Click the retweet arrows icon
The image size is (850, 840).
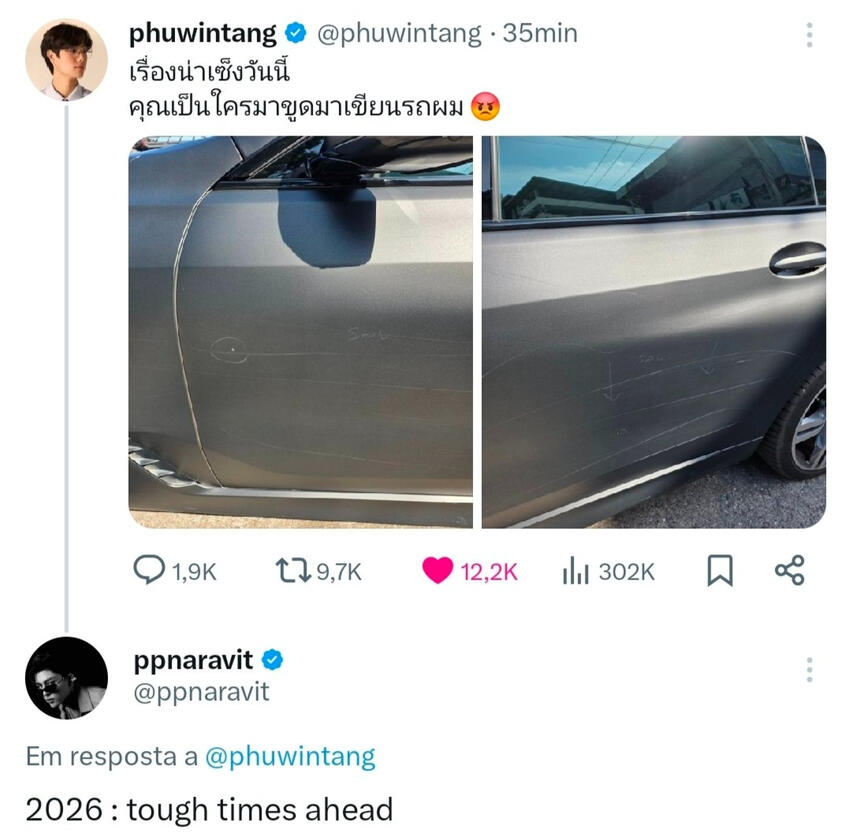(x=294, y=570)
